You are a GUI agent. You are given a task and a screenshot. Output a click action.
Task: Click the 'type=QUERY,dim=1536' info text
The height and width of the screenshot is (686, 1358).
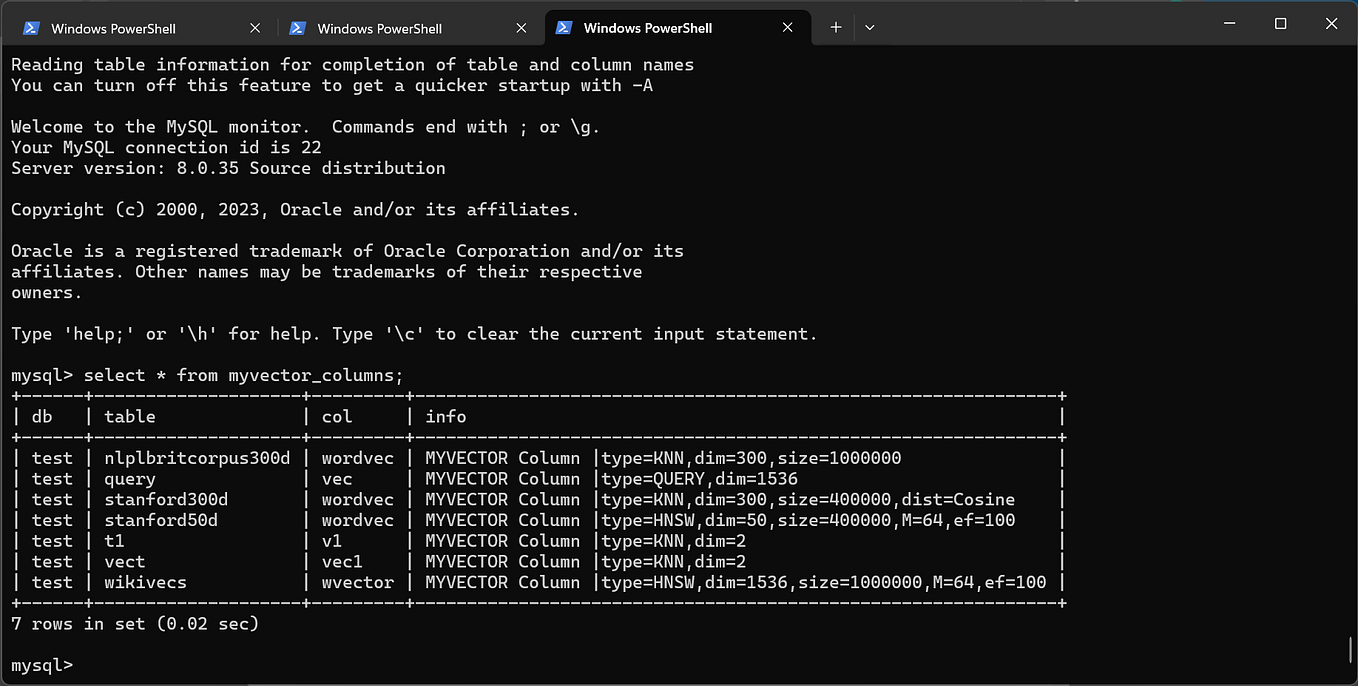(x=699, y=479)
